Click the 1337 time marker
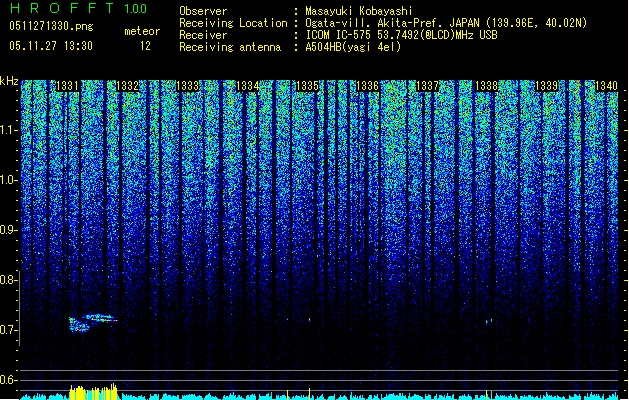Screen dimensions: 629x400 [427, 86]
